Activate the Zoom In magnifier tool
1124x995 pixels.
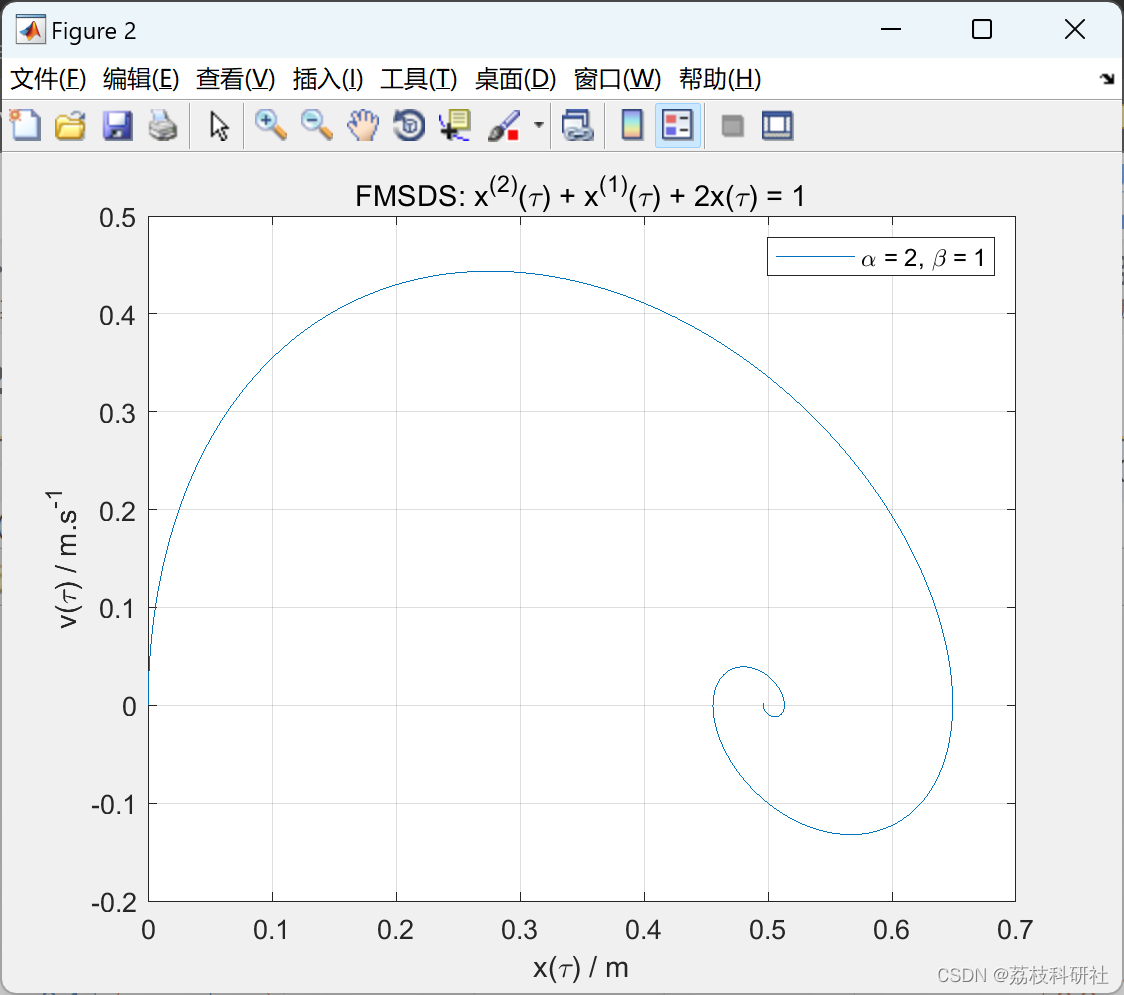[x=271, y=125]
